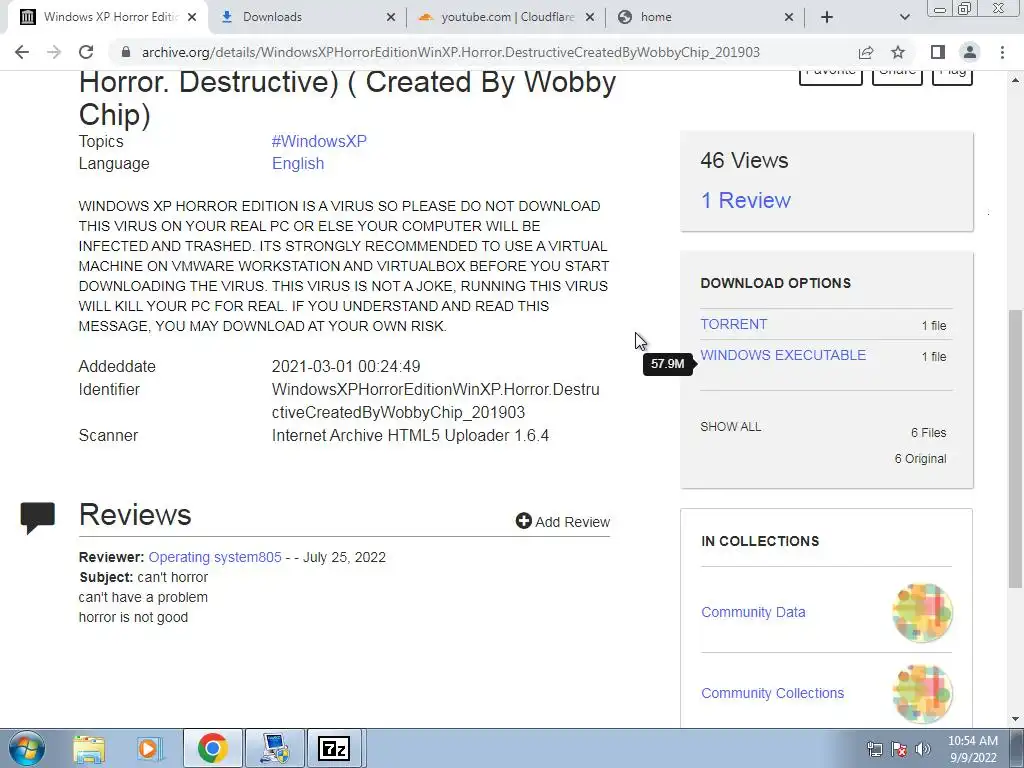
Task: Click the scrollbar down arrow
Action: [1015, 719]
